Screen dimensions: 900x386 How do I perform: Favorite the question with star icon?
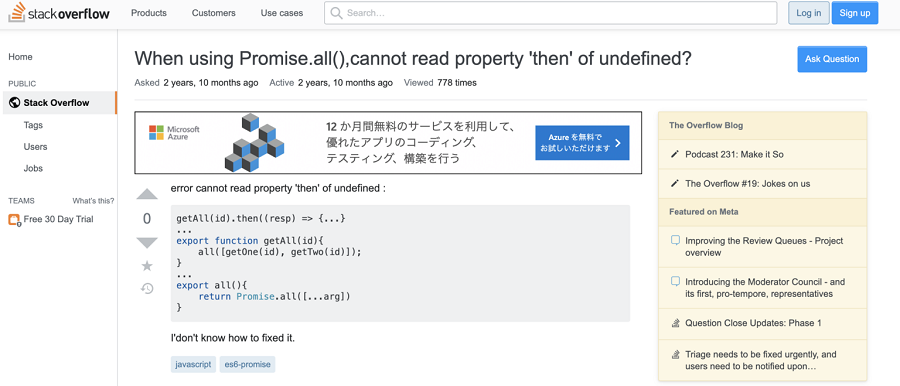(x=147, y=265)
